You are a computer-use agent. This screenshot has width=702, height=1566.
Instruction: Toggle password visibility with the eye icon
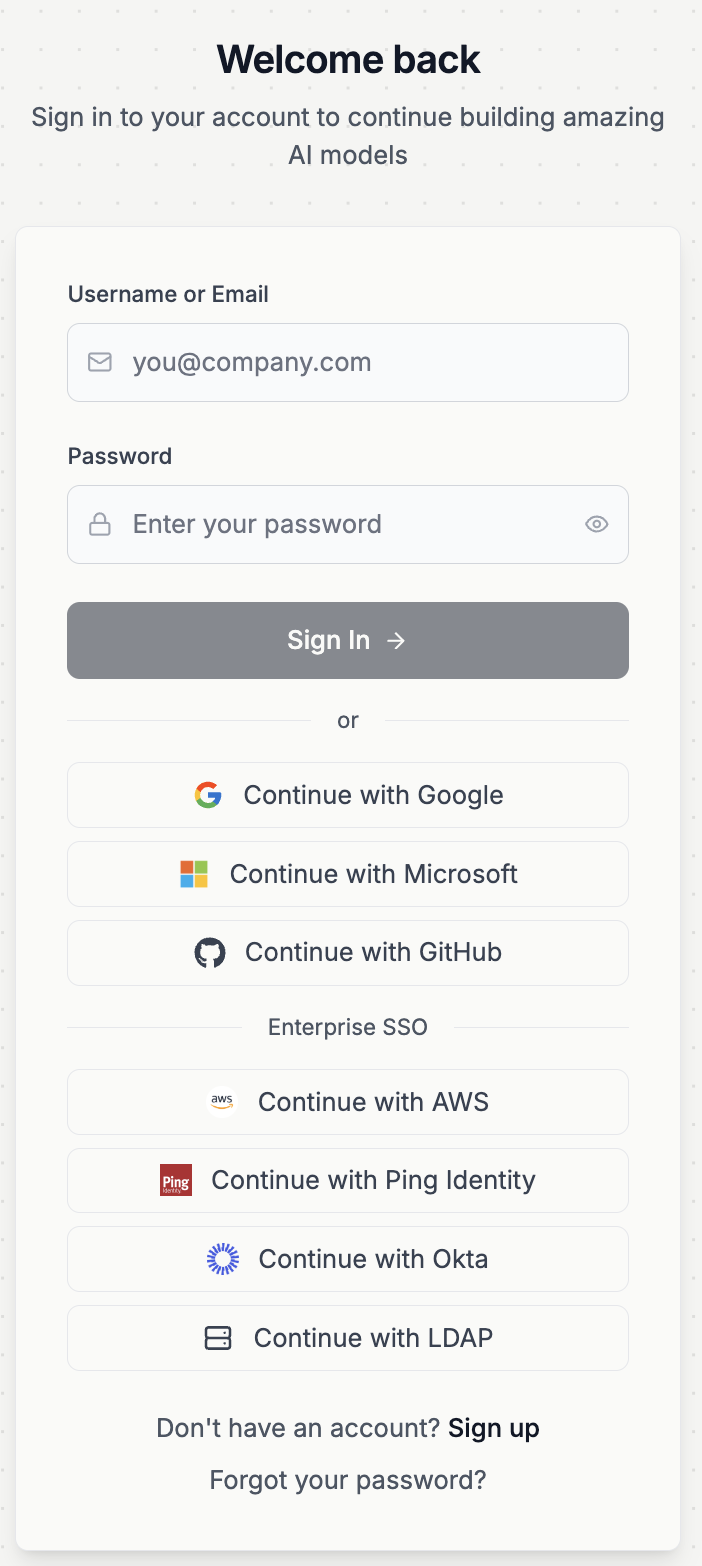click(596, 524)
